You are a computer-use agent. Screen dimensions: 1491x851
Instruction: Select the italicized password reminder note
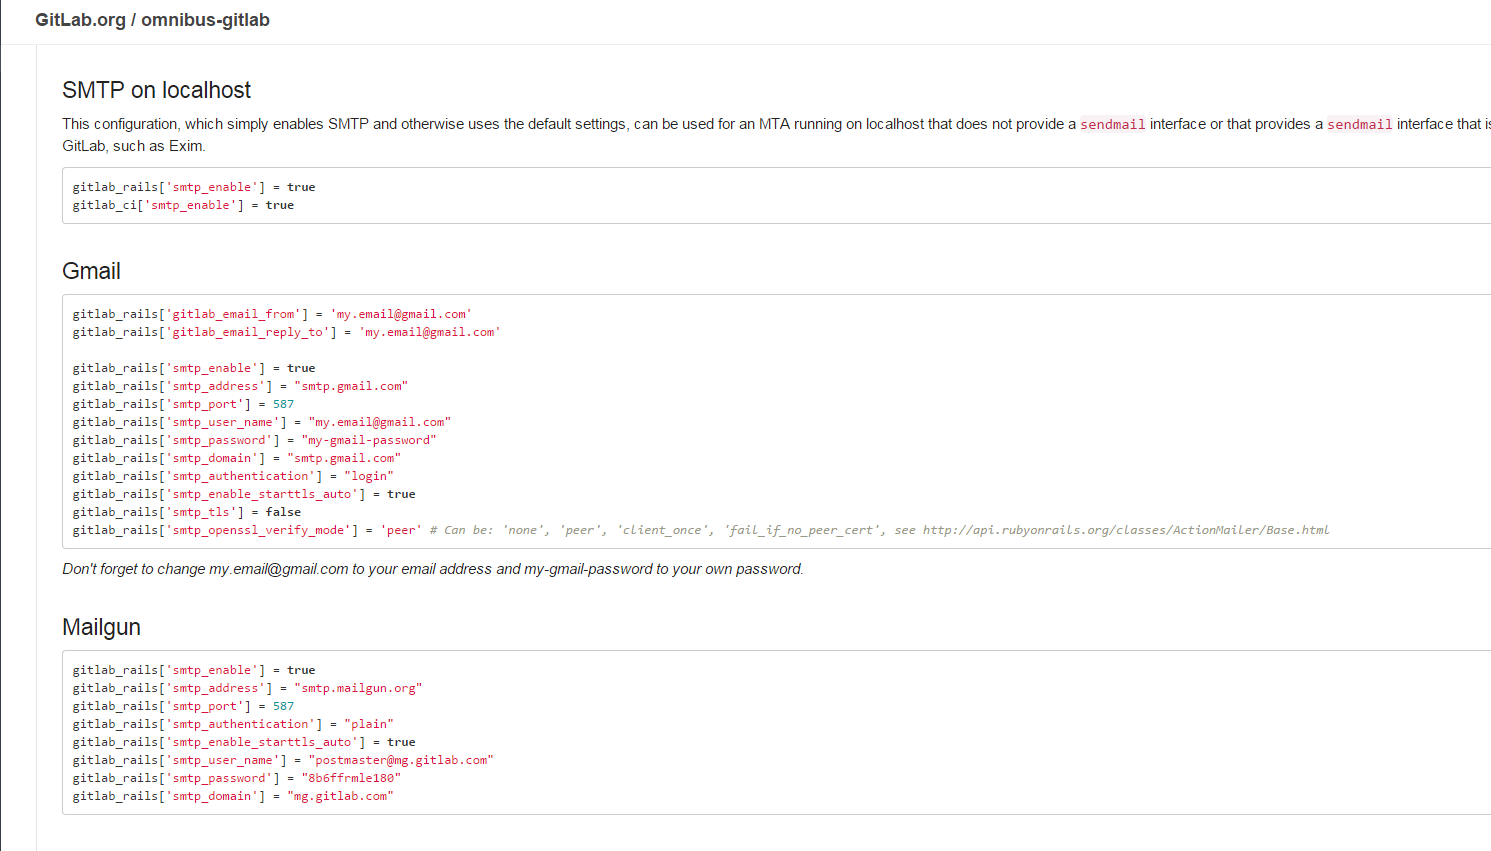pyautogui.click(x=432, y=568)
